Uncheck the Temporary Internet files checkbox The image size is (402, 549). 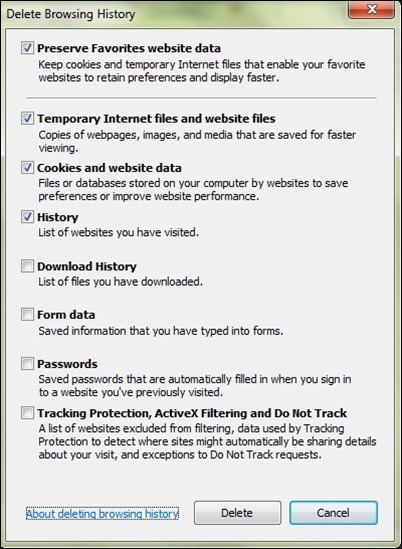tap(27, 118)
